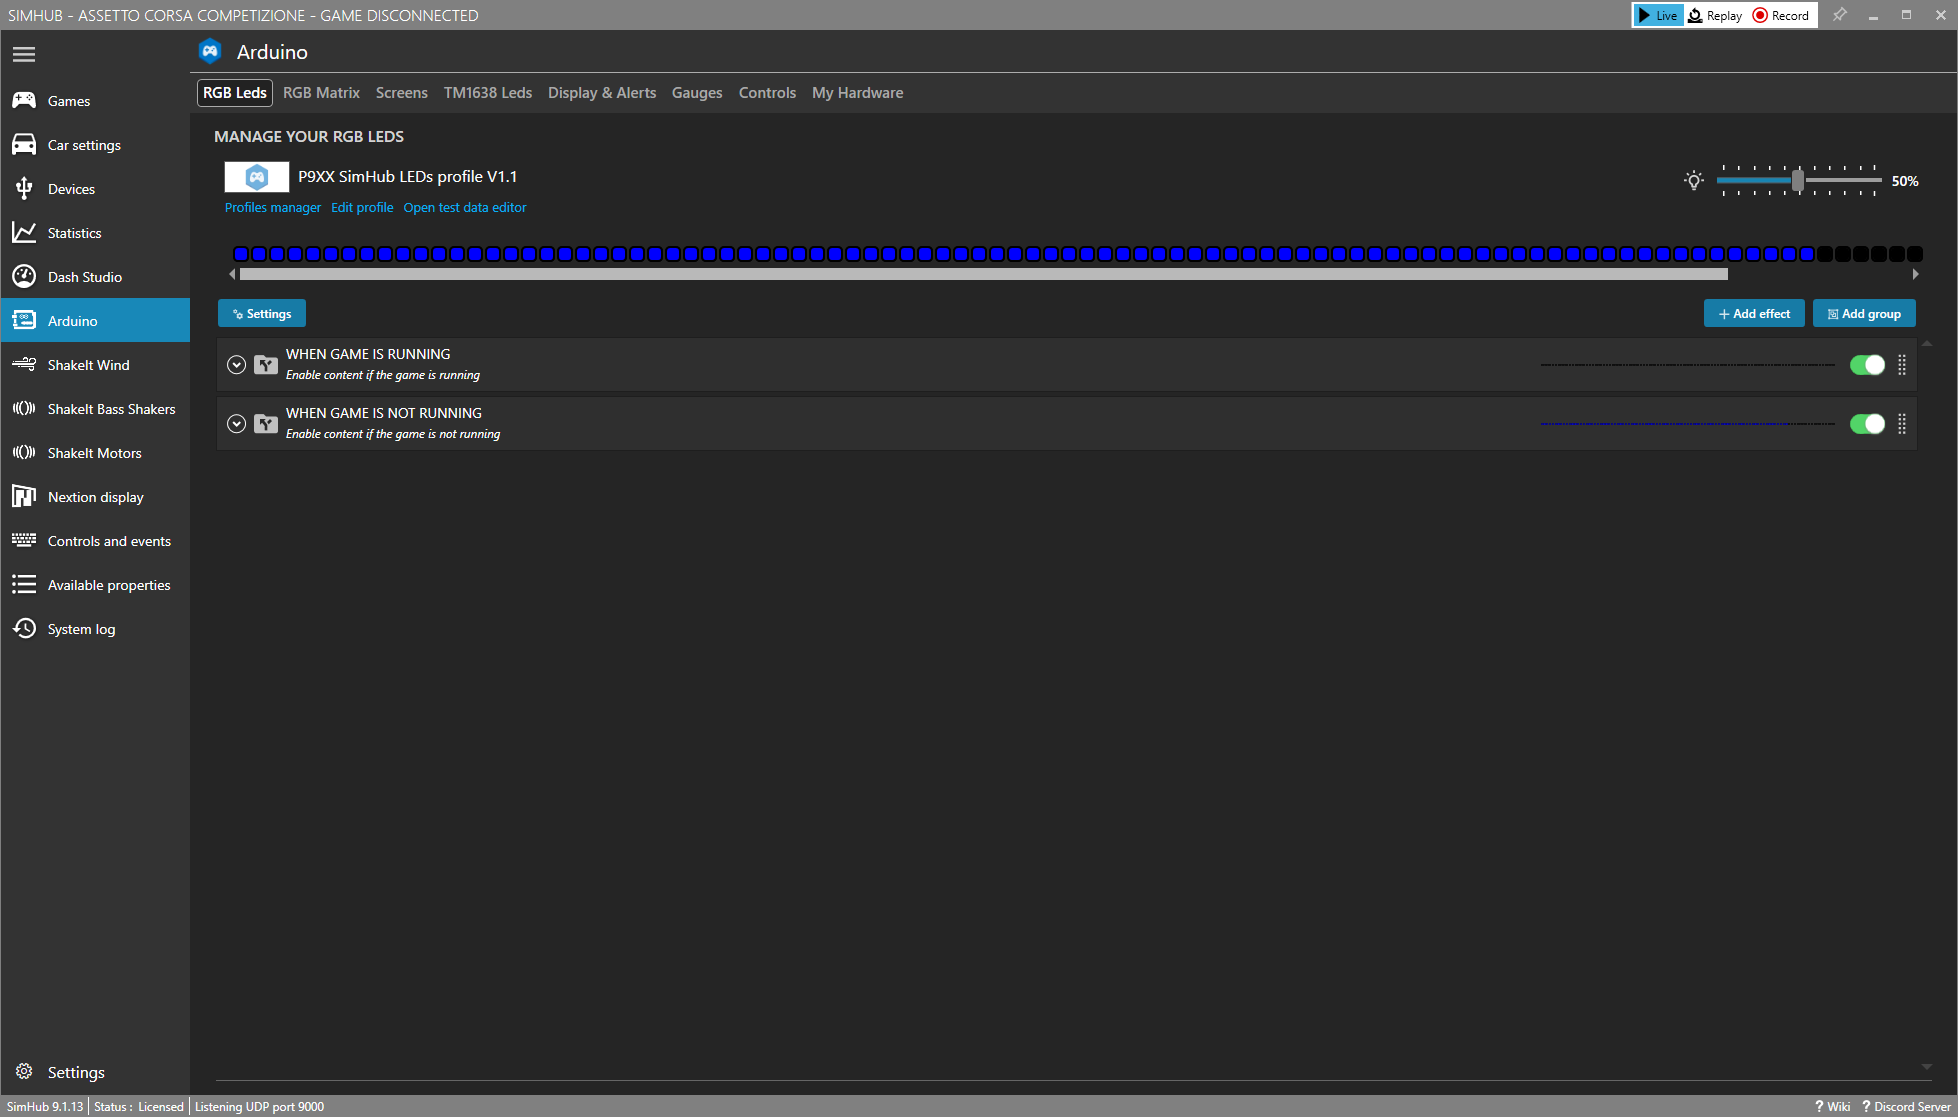Image resolution: width=1958 pixels, height=1117 pixels.
Task: Click the group folder icon for WHEN GAME IS NOT RUNNING
Action: [266, 424]
